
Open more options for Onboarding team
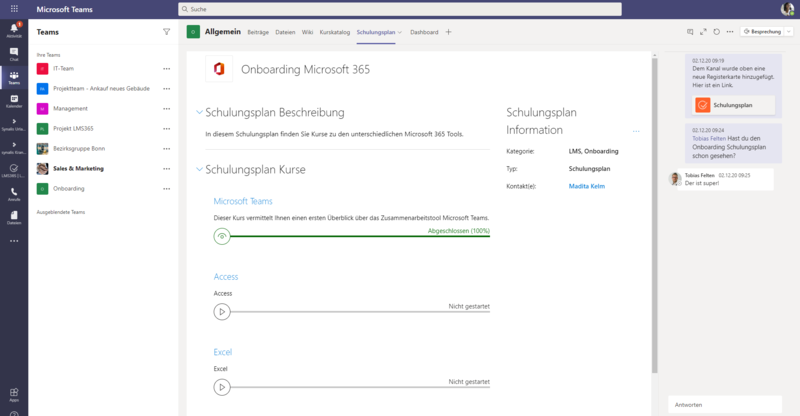[166, 188]
